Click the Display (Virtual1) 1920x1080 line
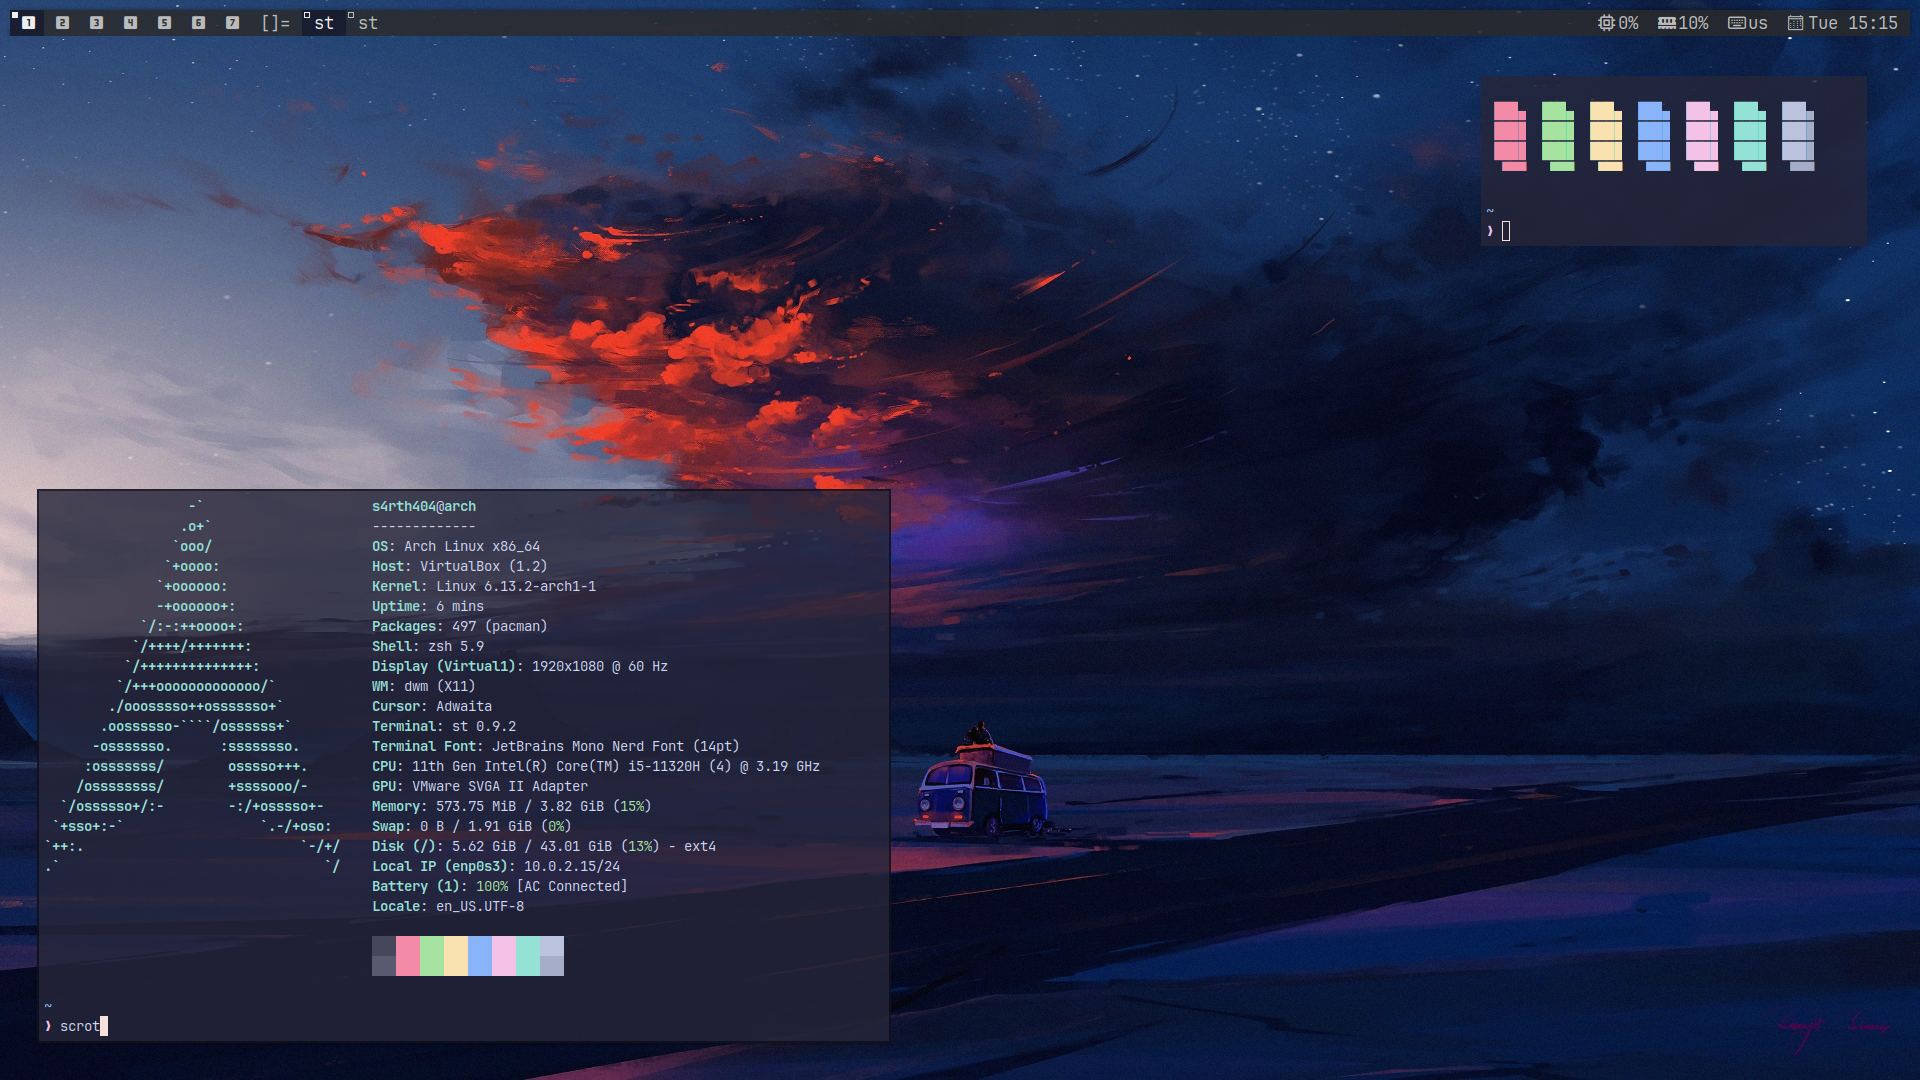This screenshot has height=1080, width=1920. pyautogui.click(x=520, y=666)
